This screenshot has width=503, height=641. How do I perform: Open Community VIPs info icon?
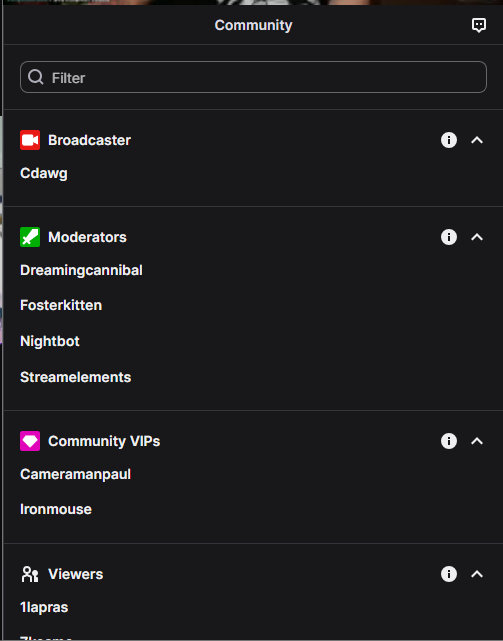click(x=449, y=441)
